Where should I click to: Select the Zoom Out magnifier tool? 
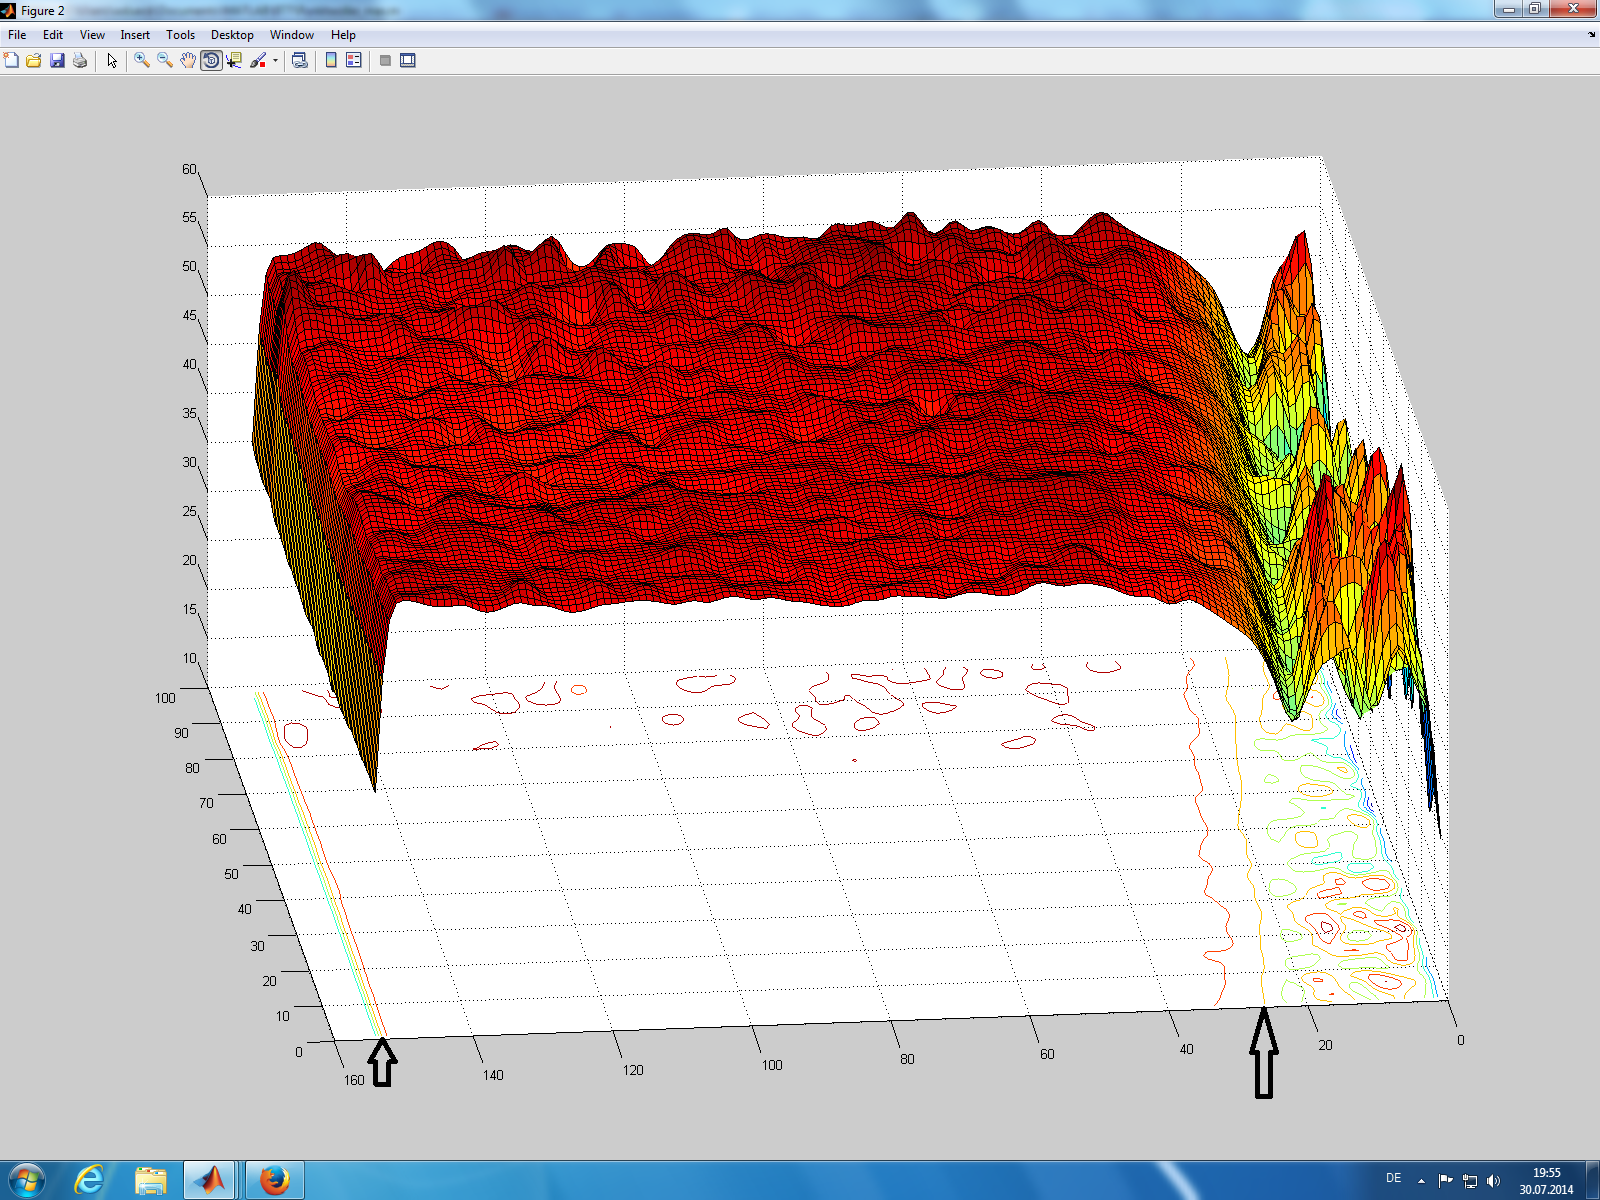[x=165, y=61]
